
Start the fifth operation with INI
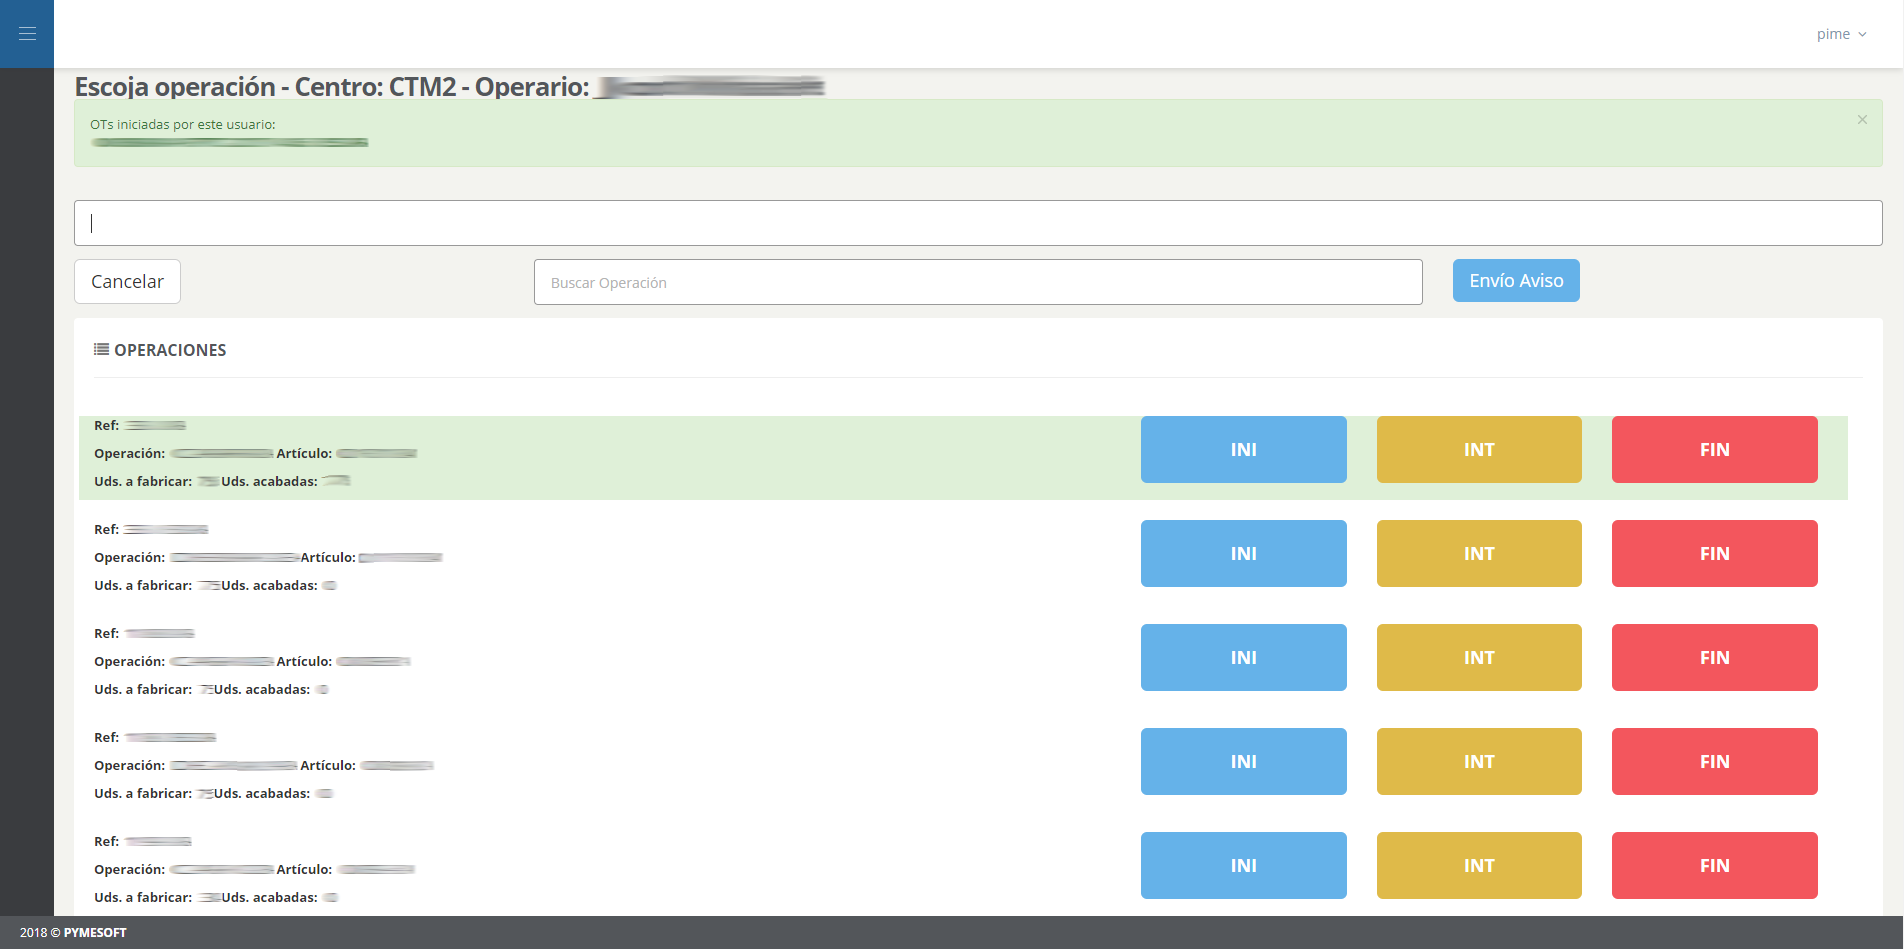(1243, 866)
